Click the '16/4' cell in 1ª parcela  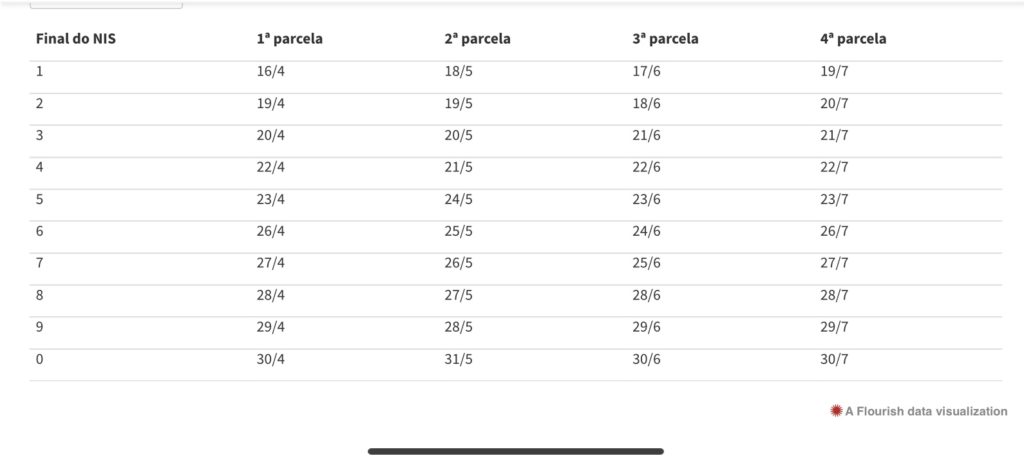point(271,71)
